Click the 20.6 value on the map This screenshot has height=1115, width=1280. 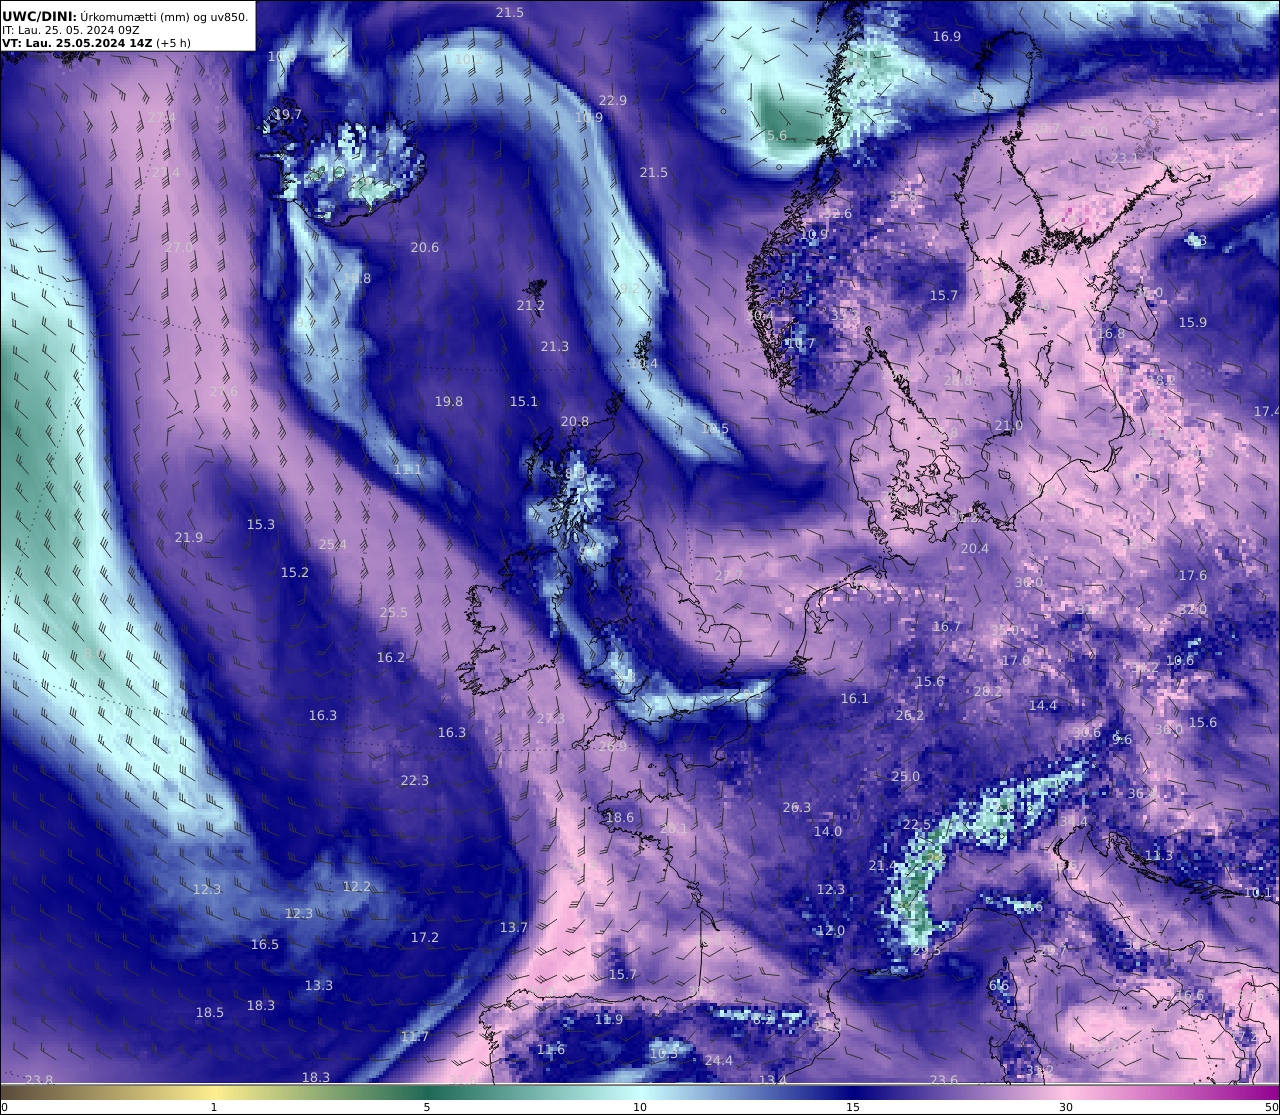pyautogui.click(x=425, y=247)
